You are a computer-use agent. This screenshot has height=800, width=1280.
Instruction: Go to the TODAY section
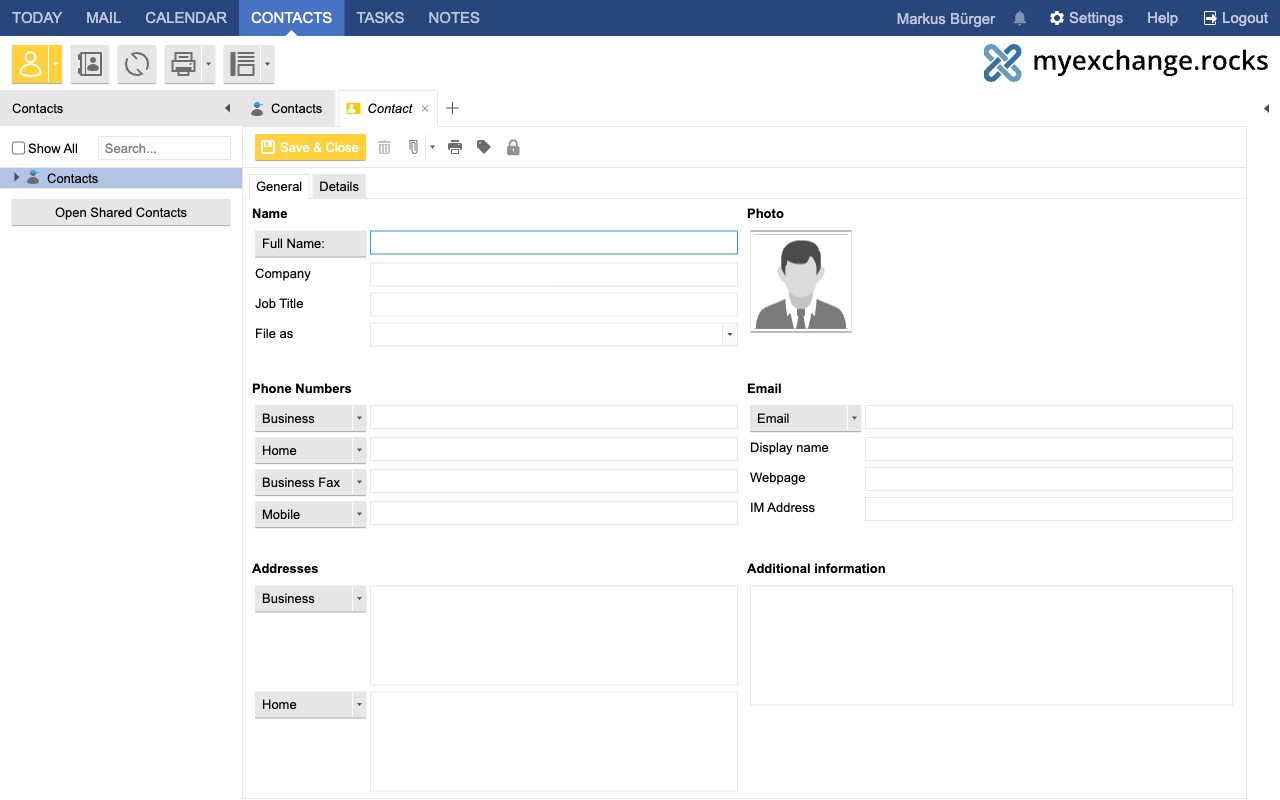coord(37,18)
